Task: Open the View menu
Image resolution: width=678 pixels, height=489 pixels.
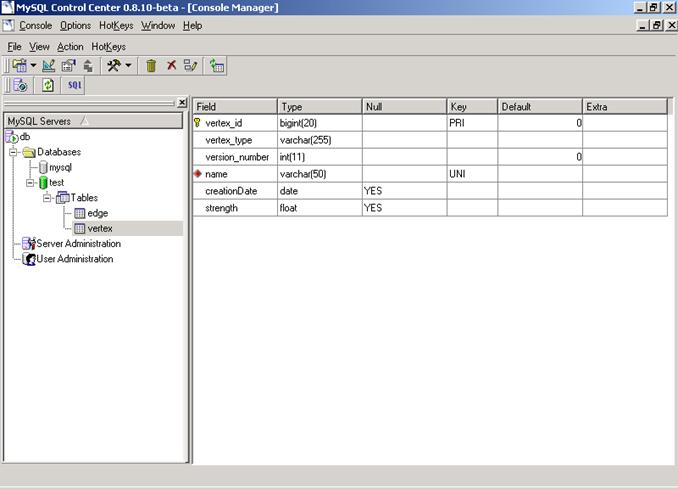Action: point(39,46)
